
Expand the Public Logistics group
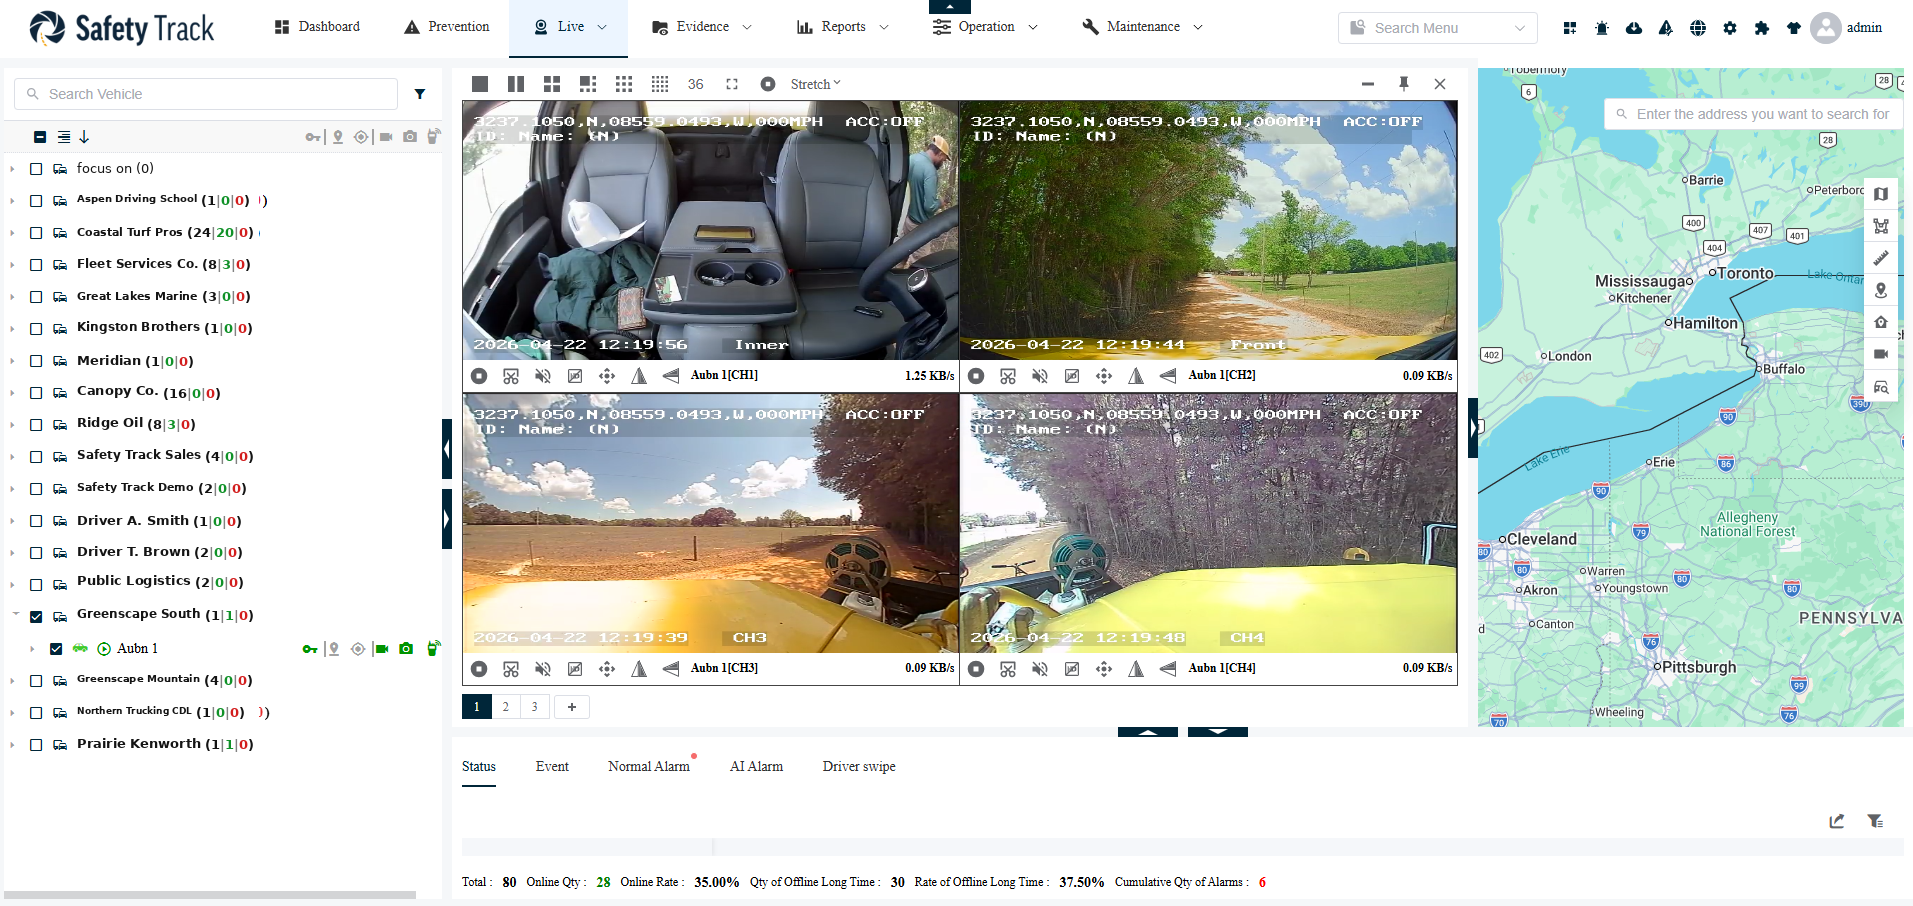[x=12, y=585]
